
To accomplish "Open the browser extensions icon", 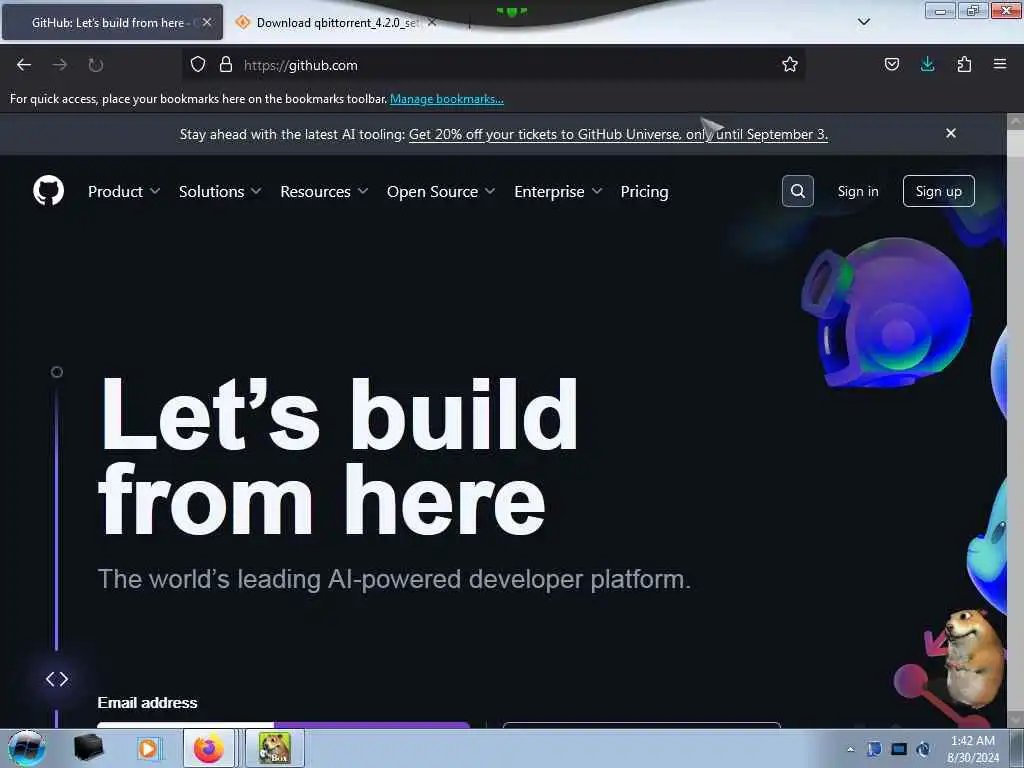I will pyautogui.click(x=964, y=65).
